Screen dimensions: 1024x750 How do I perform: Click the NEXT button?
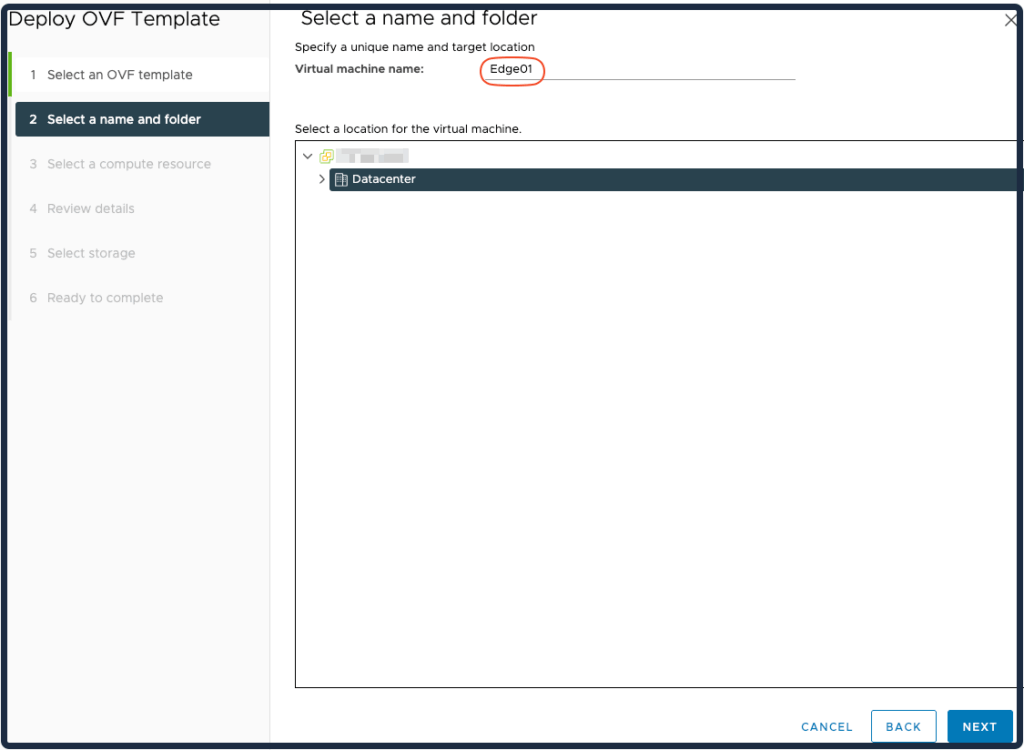(x=980, y=726)
